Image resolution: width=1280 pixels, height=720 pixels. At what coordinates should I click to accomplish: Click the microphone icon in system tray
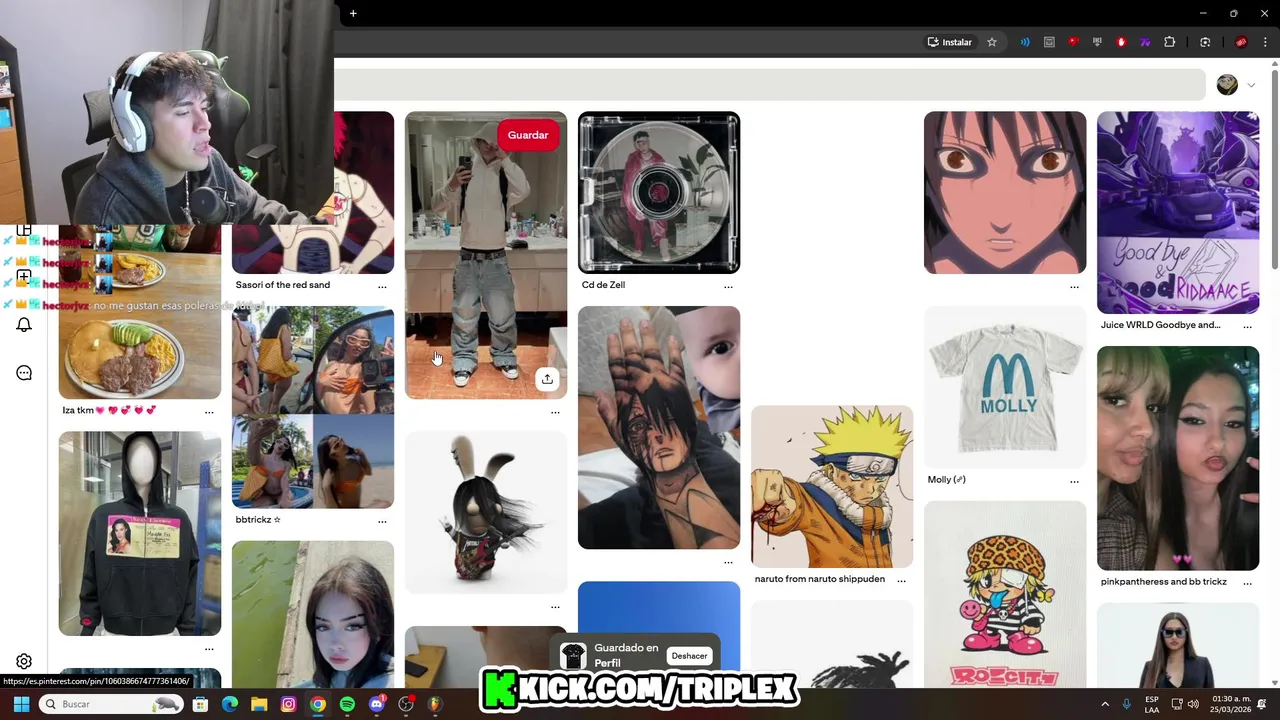(x=1127, y=704)
